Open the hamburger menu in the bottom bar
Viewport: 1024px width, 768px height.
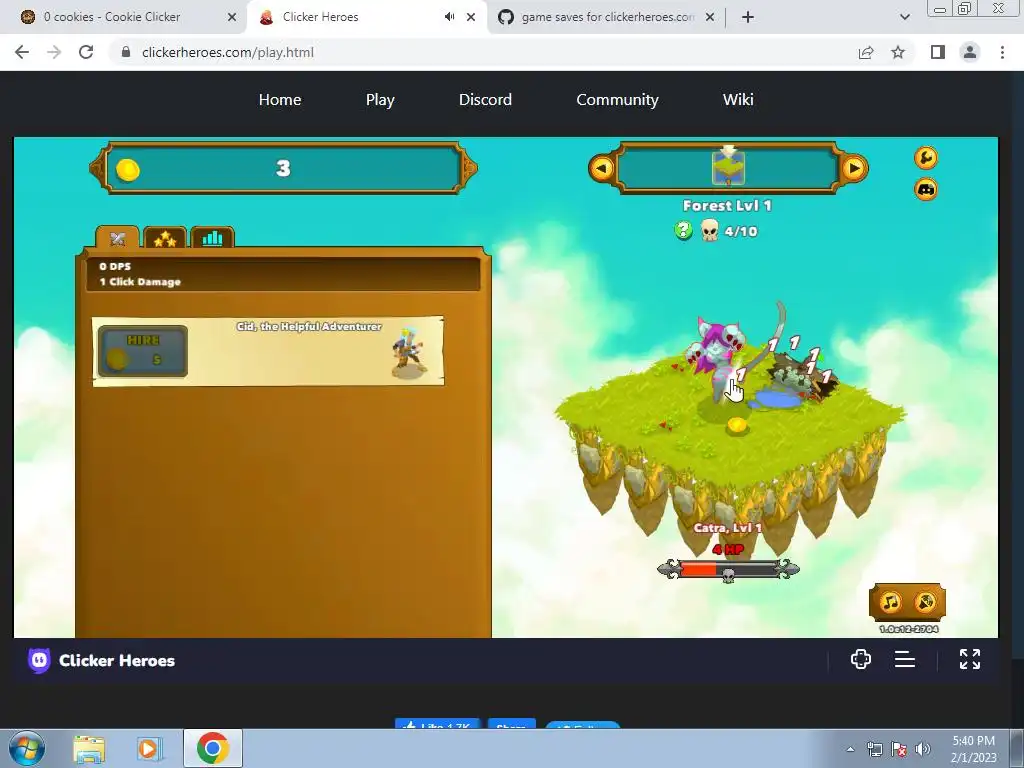(x=904, y=660)
